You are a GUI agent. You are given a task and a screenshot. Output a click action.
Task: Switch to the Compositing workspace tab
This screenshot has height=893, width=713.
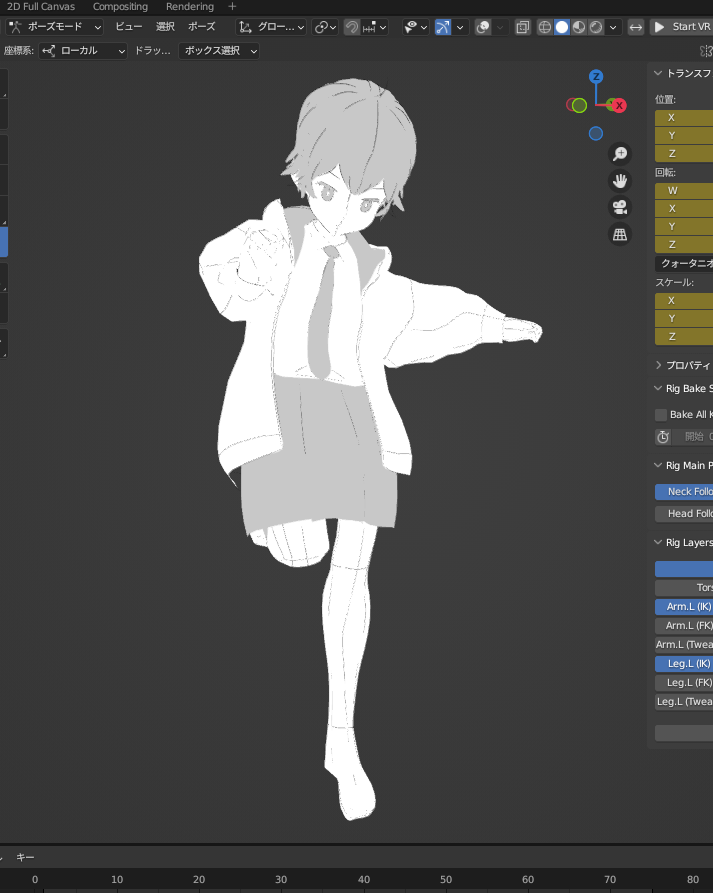coord(120,7)
